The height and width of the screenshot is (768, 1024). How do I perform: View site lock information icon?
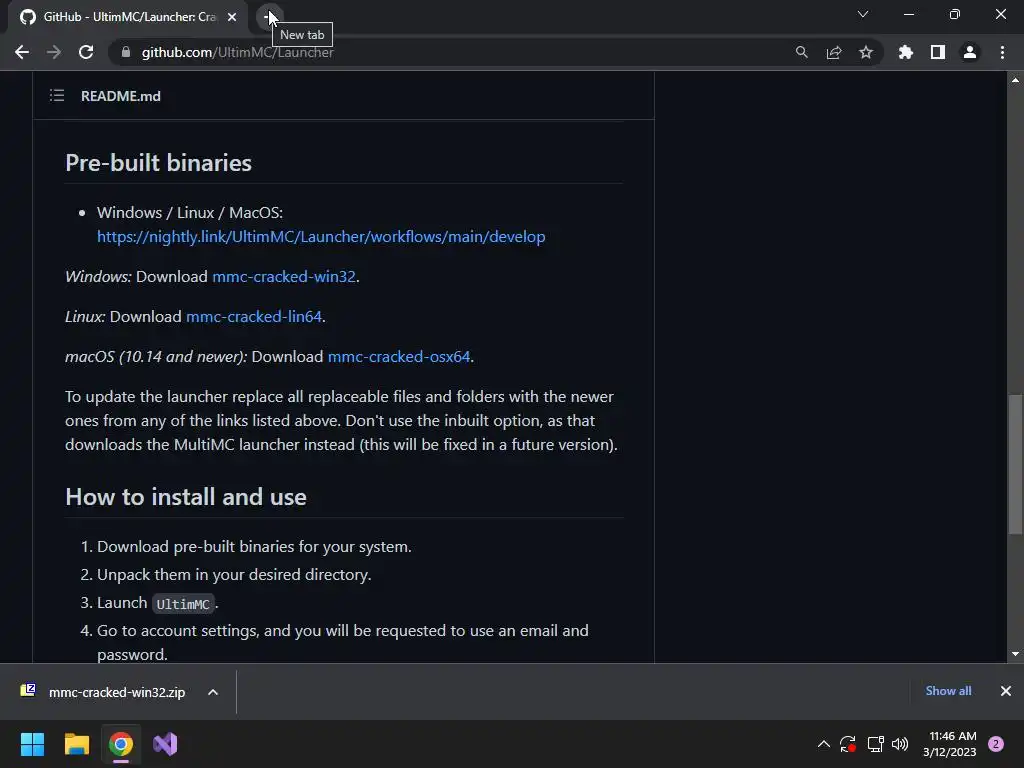125,52
